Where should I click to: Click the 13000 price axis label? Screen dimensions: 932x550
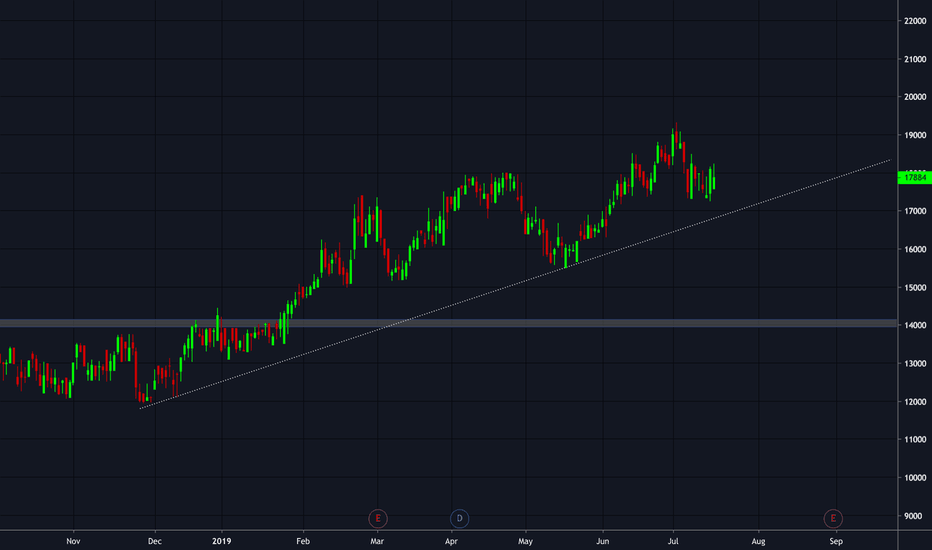click(915, 363)
